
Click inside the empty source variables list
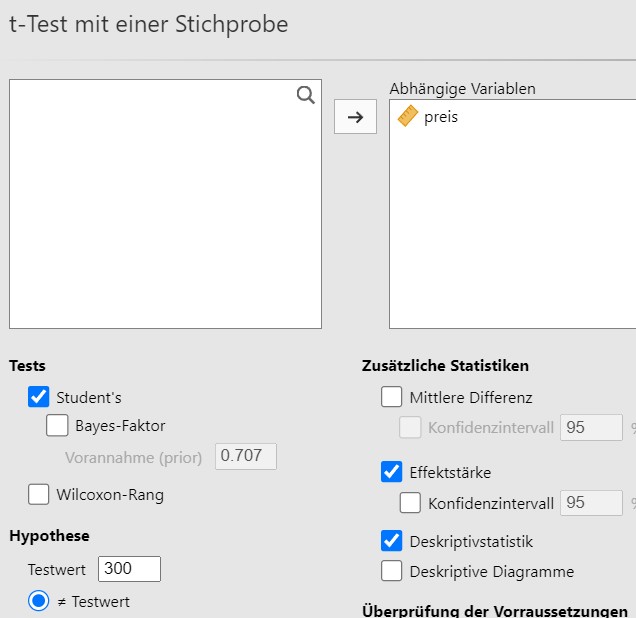(165, 204)
